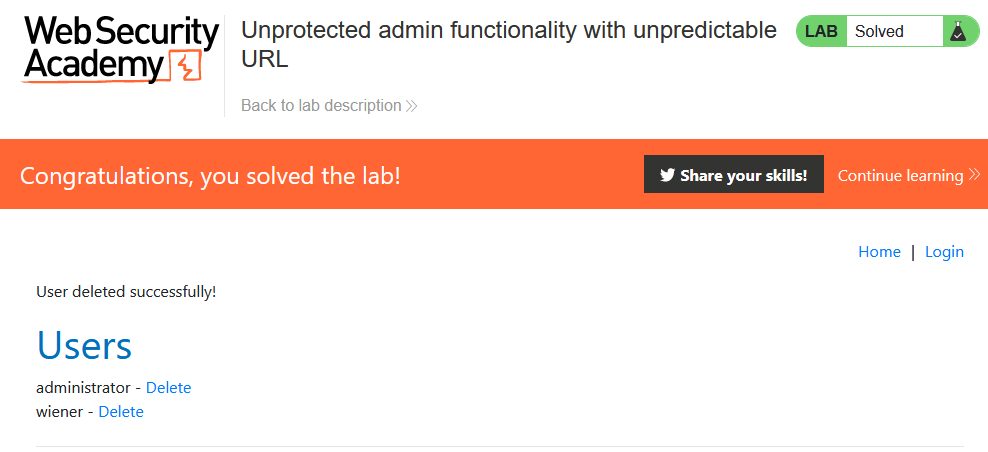
Task: Click the Twitter bird icon
Action: pyautogui.click(x=667, y=175)
